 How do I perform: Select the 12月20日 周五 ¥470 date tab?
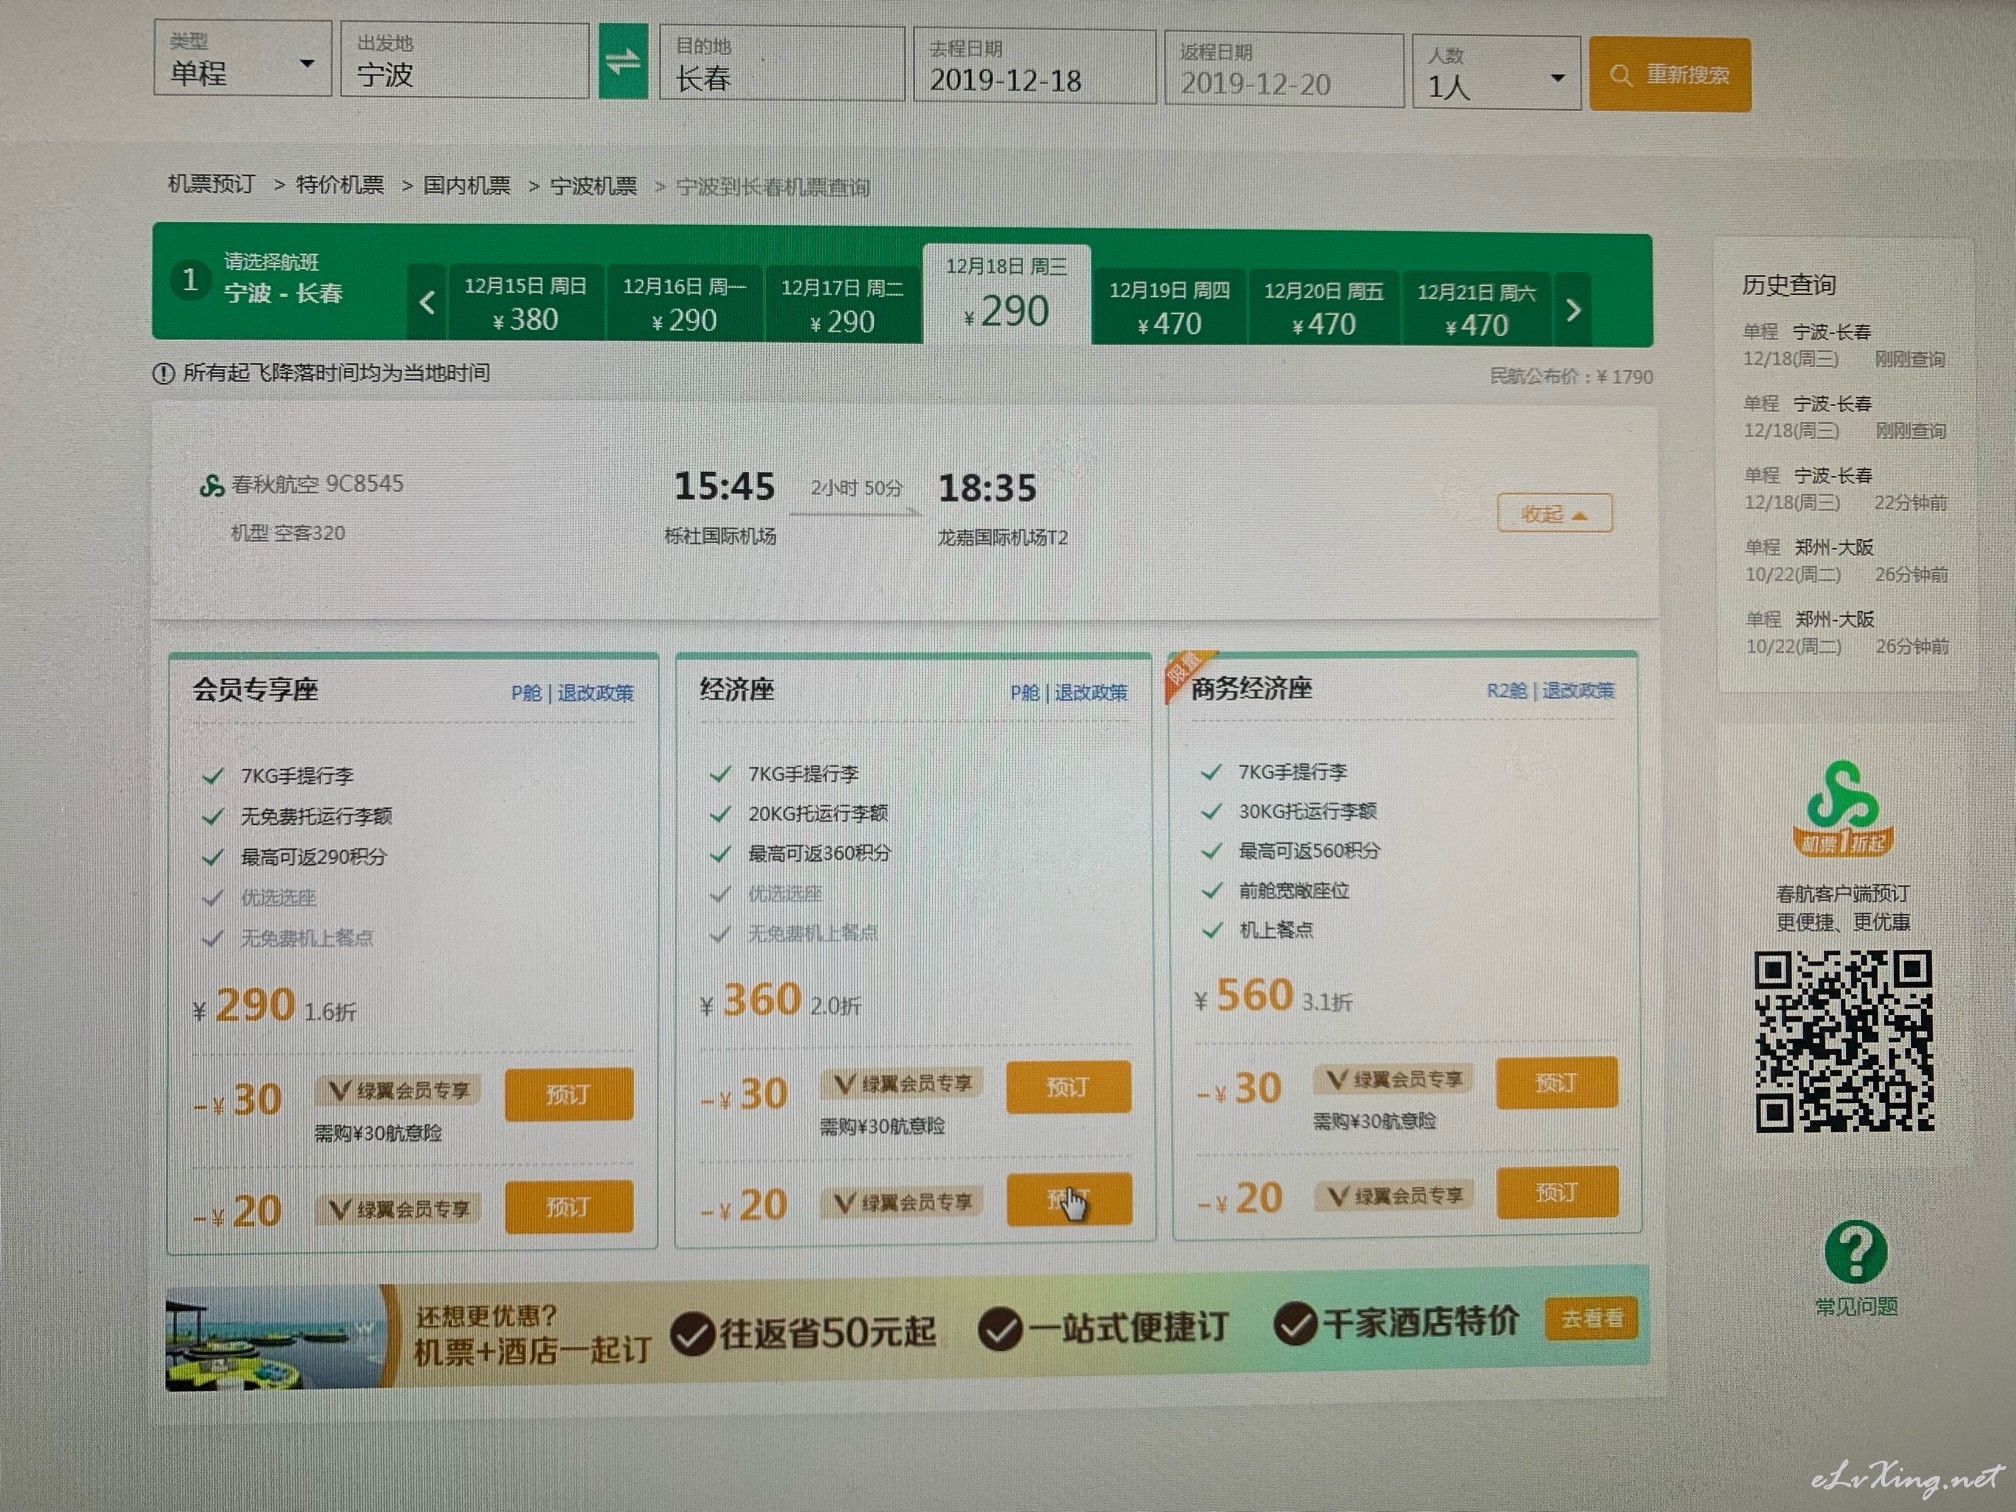point(1324,308)
